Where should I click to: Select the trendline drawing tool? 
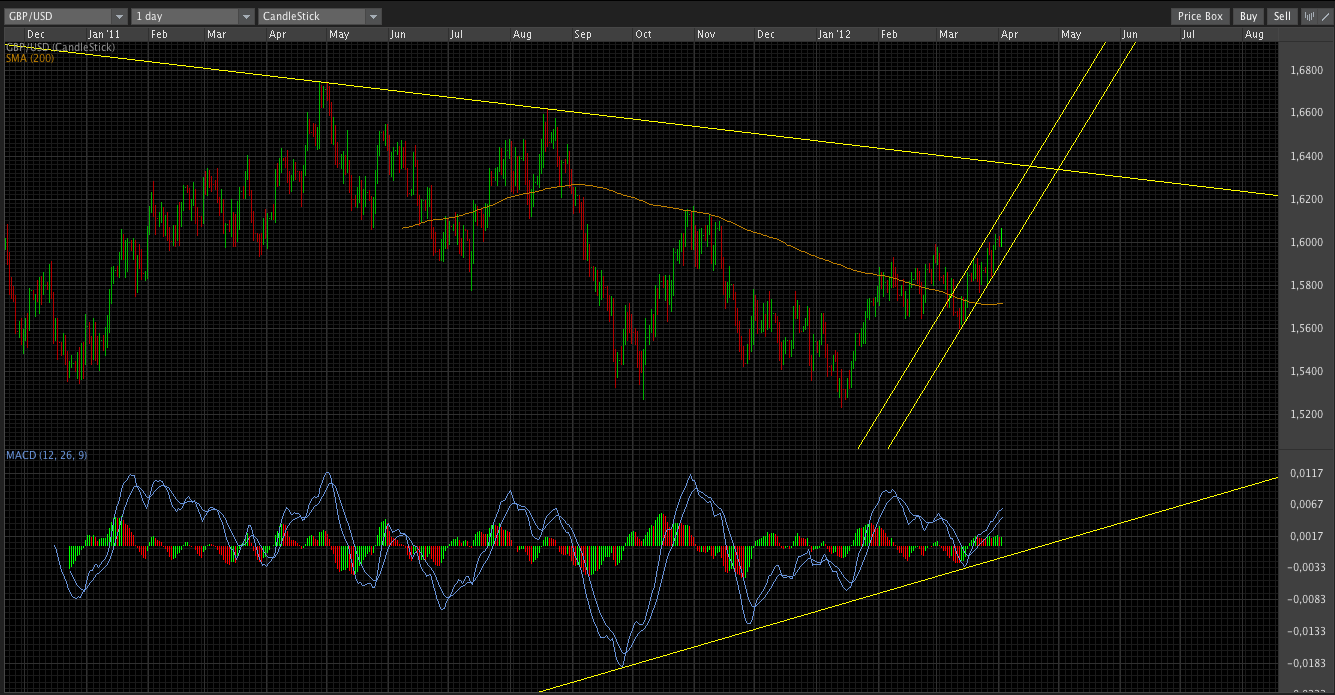click(1324, 16)
